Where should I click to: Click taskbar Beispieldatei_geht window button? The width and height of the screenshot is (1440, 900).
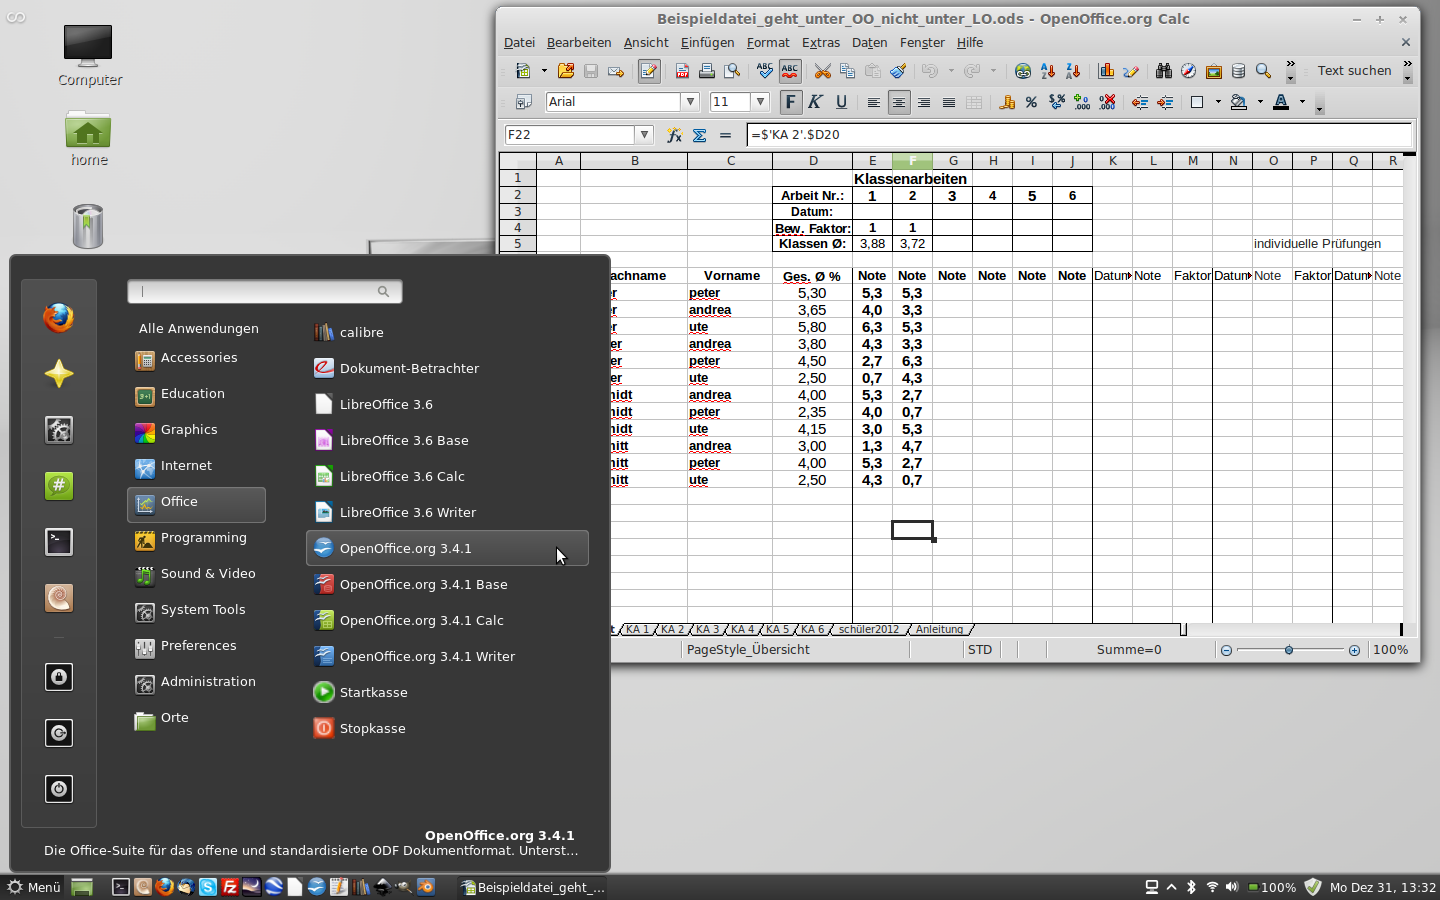coord(533,887)
